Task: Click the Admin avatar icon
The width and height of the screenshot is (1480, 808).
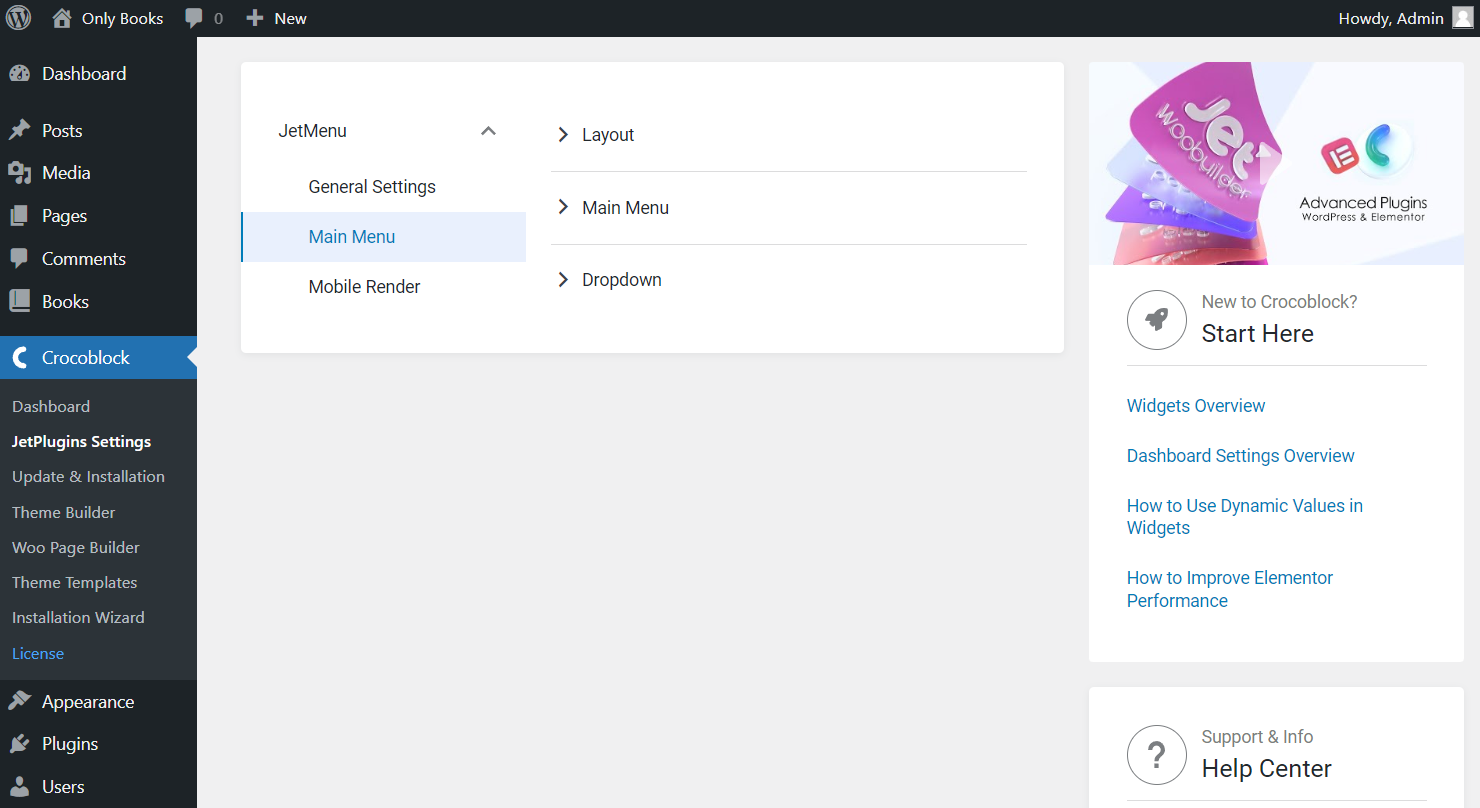Action: (x=1462, y=18)
